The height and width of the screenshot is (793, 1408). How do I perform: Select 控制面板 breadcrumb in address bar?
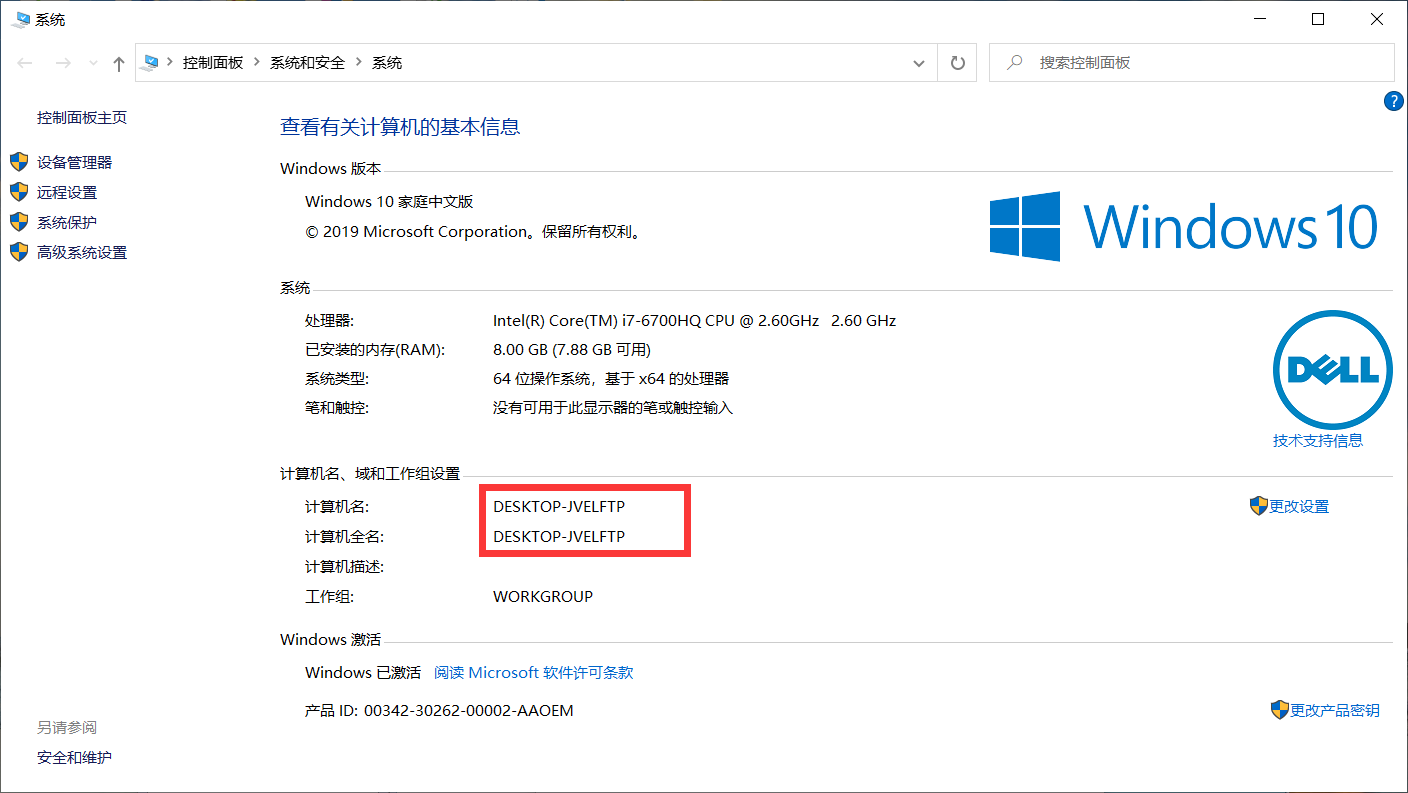pyautogui.click(x=213, y=62)
